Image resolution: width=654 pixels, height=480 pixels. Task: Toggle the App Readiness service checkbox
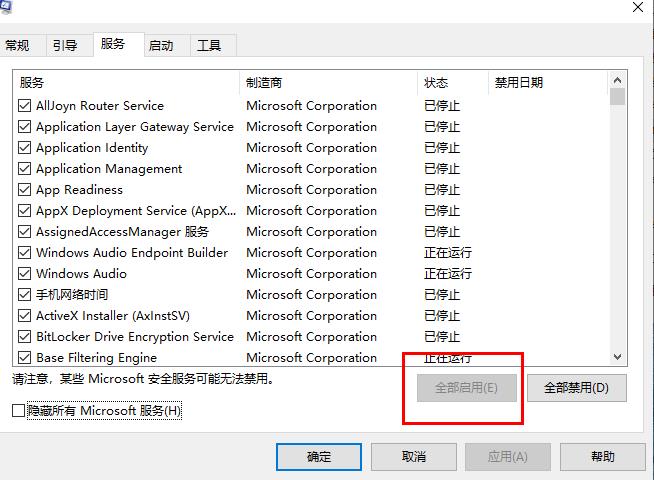tap(25, 190)
